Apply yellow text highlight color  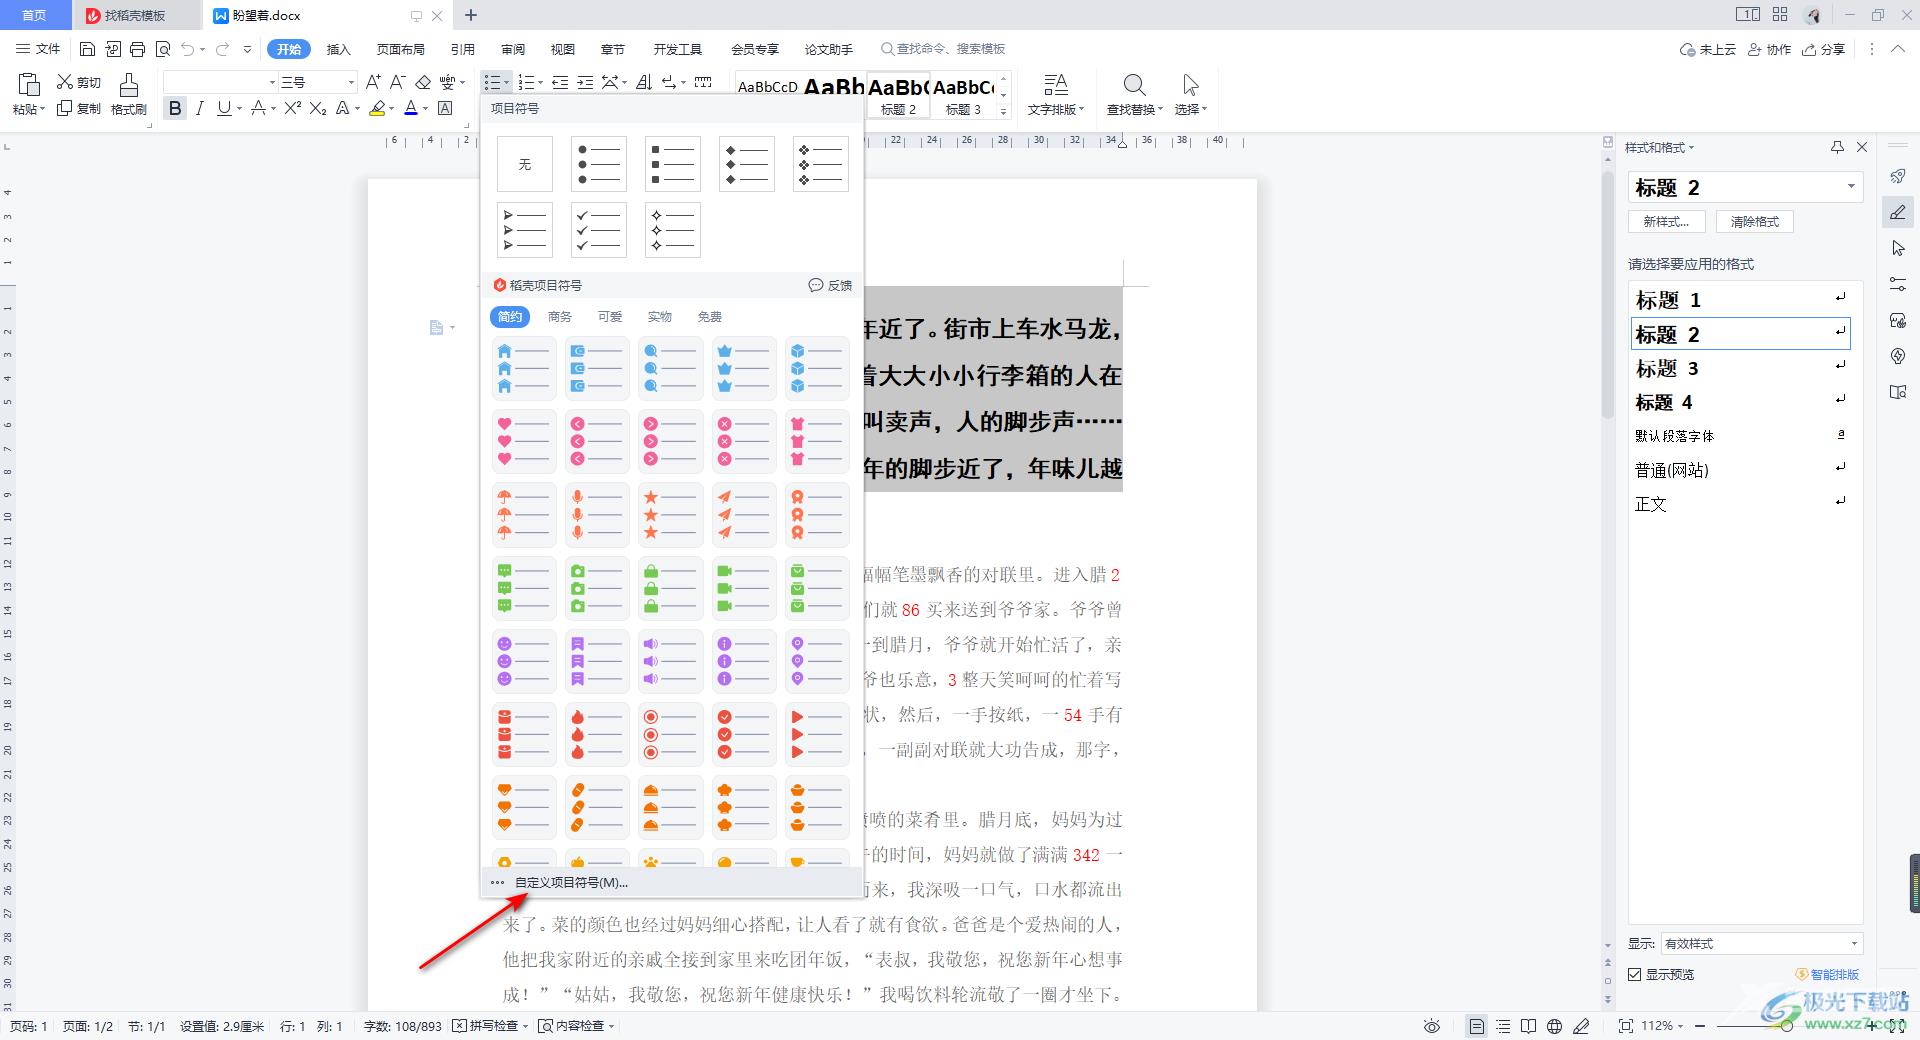tap(377, 108)
